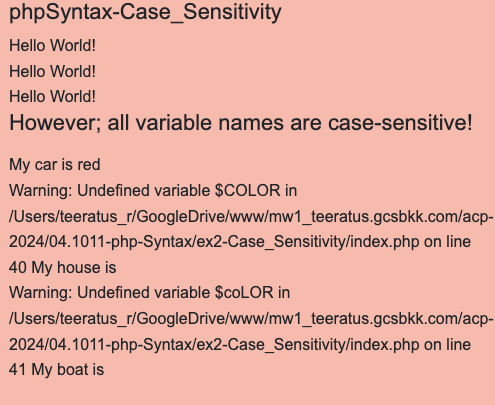Click the word "red" in car sentence

[89, 165]
